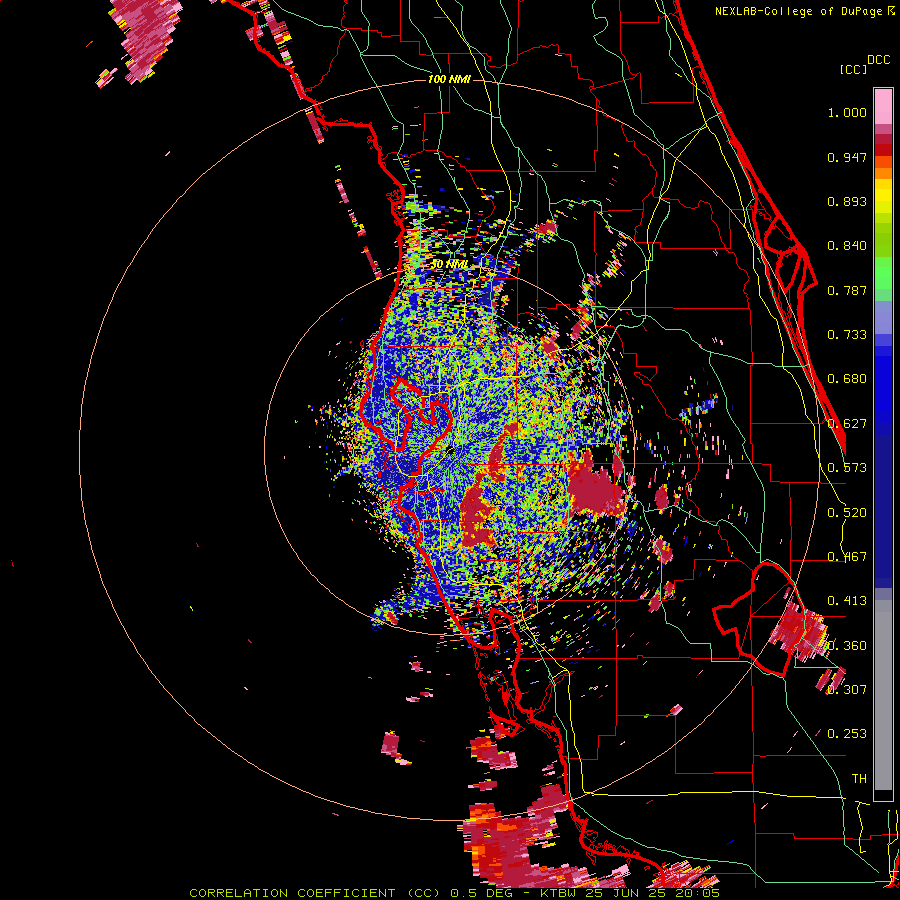The height and width of the screenshot is (900, 900).
Task: Click the 0.680 legend value
Action: [847, 379]
